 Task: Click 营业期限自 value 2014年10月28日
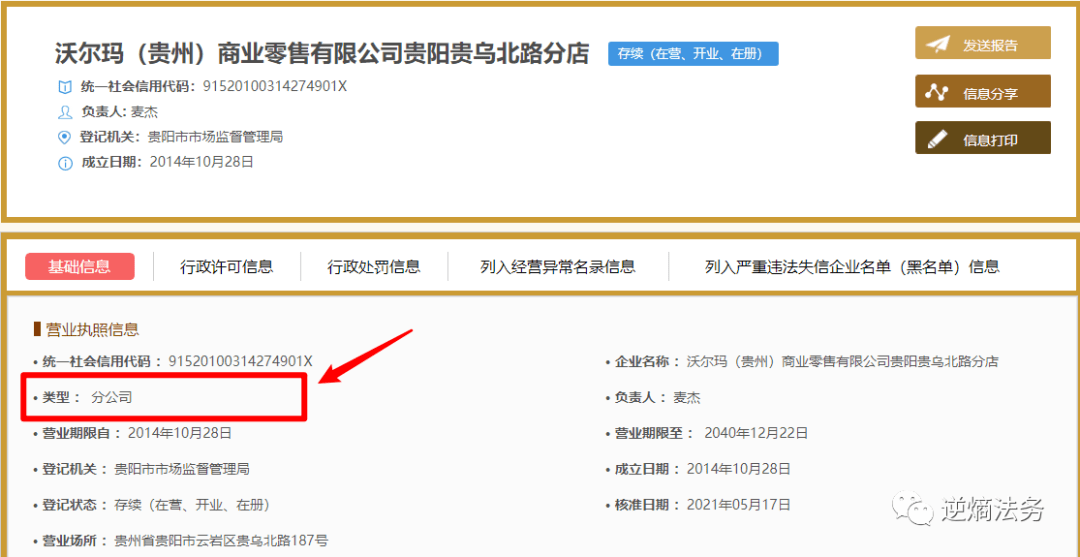(x=179, y=433)
